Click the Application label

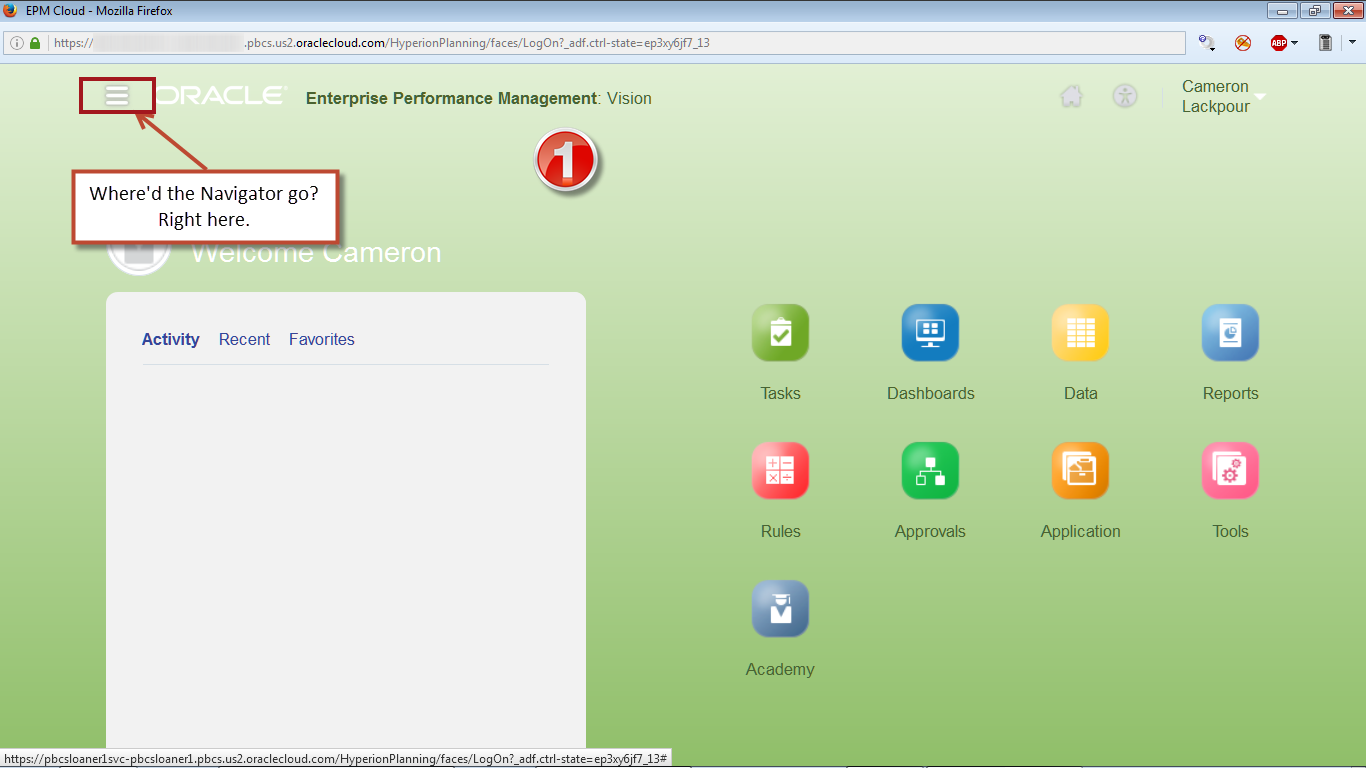click(x=1080, y=531)
